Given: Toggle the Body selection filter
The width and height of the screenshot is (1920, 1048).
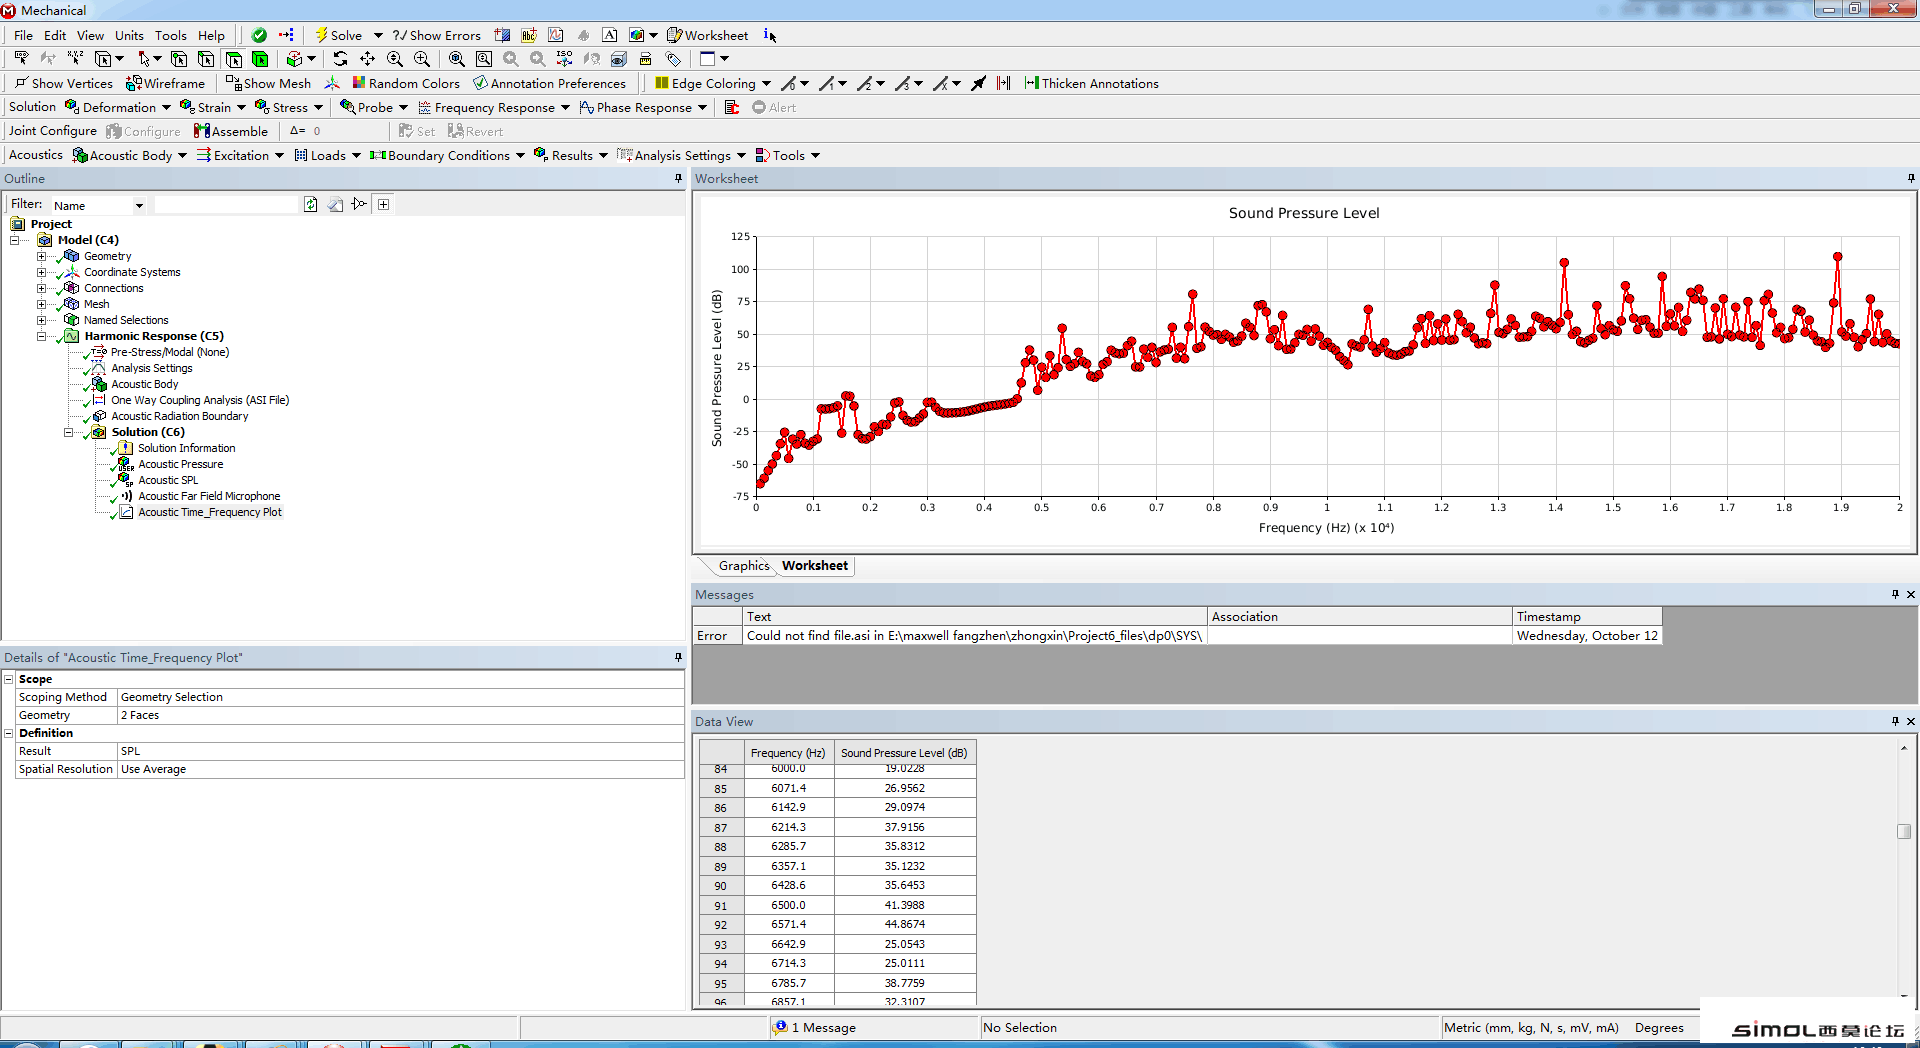Looking at the screenshot, I should [x=260, y=59].
